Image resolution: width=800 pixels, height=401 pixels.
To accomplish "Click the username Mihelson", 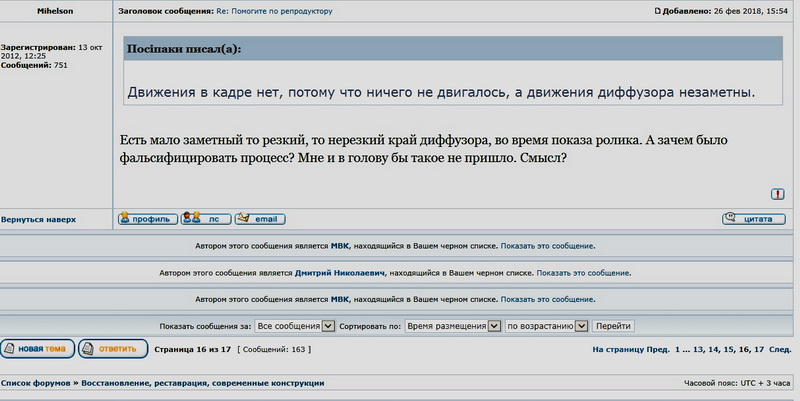I will (x=55, y=11).
